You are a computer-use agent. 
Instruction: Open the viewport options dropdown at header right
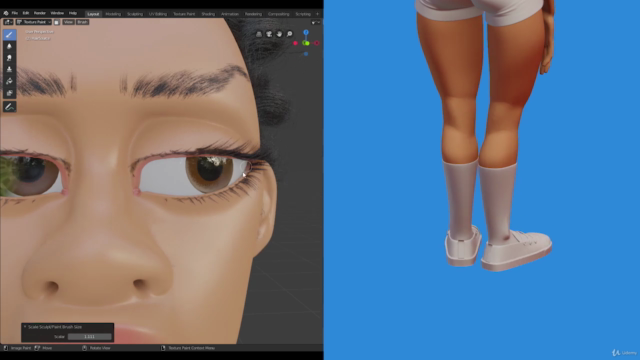click(316, 22)
